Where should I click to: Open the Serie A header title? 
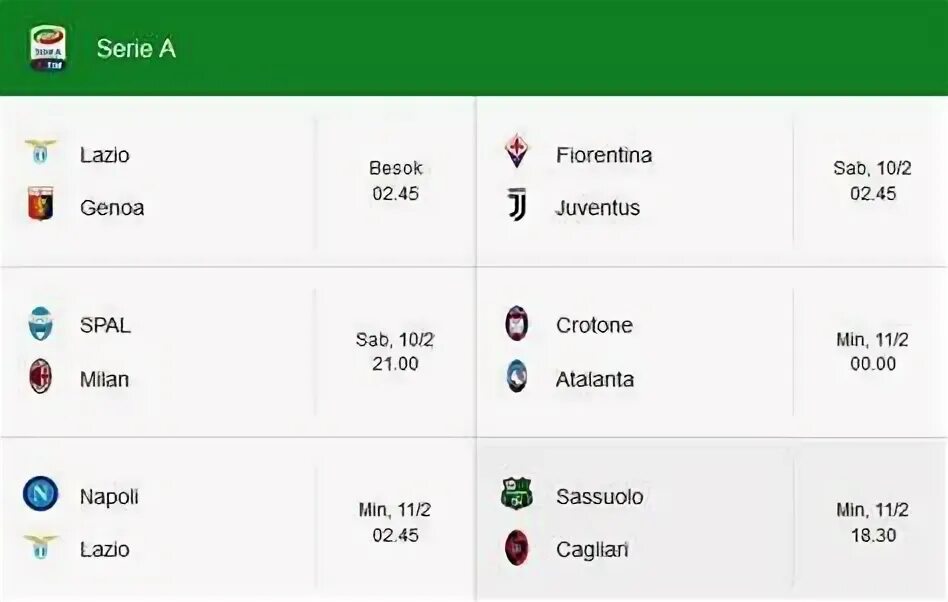click(x=136, y=48)
